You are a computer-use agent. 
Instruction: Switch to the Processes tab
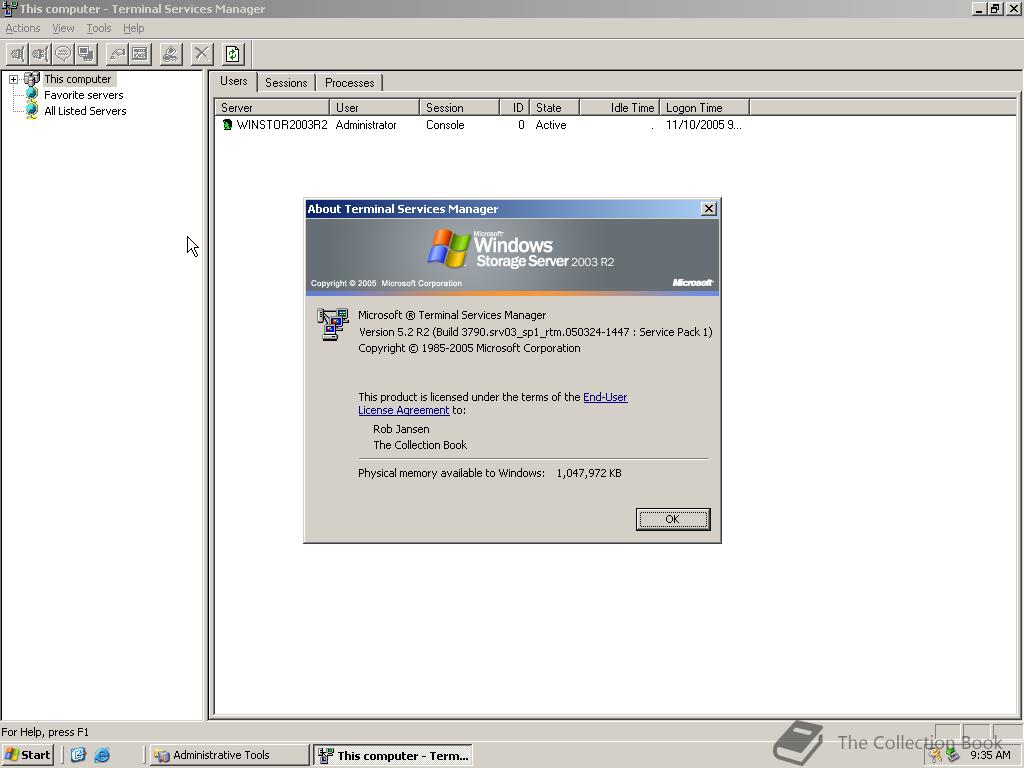pos(349,83)
